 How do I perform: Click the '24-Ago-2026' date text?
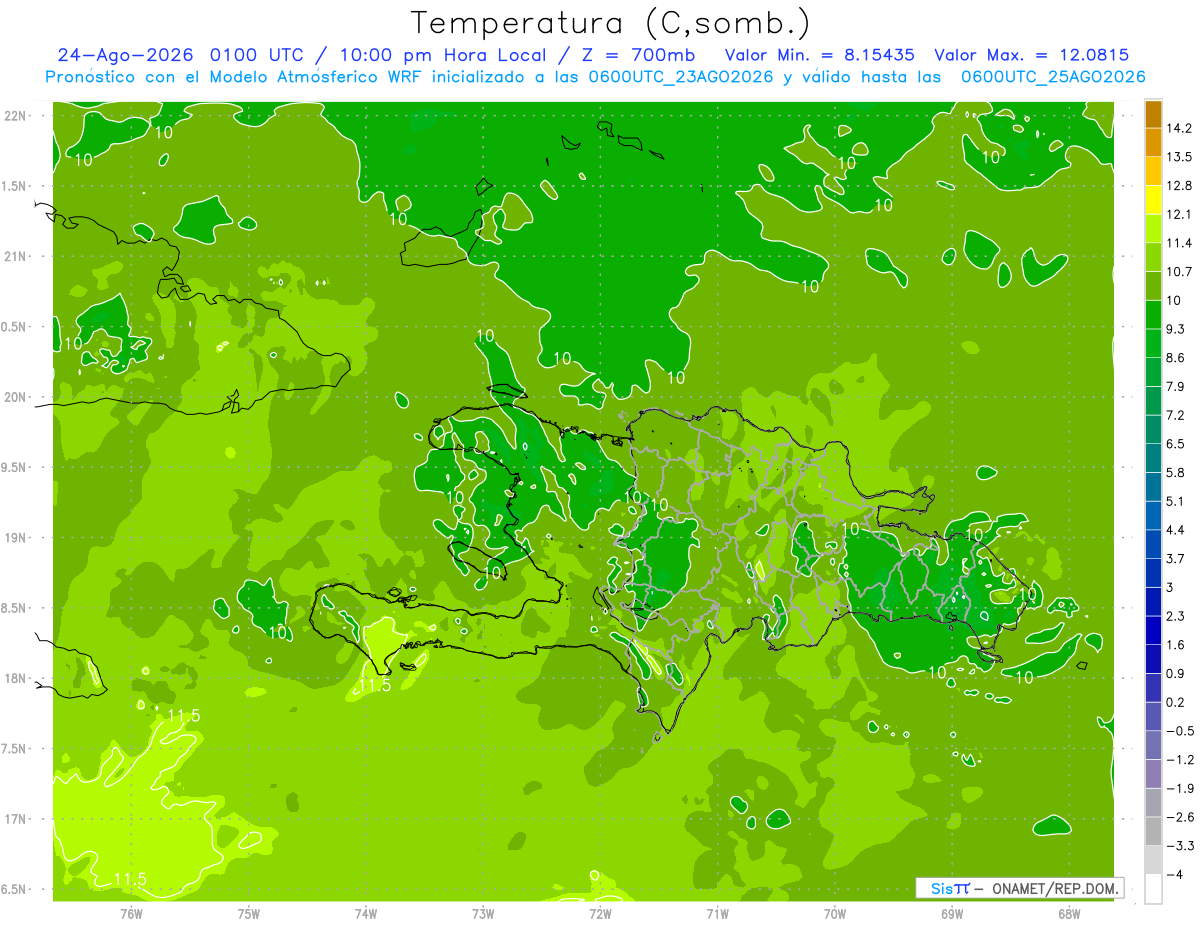pyautogui.click(x=125, y=54)
